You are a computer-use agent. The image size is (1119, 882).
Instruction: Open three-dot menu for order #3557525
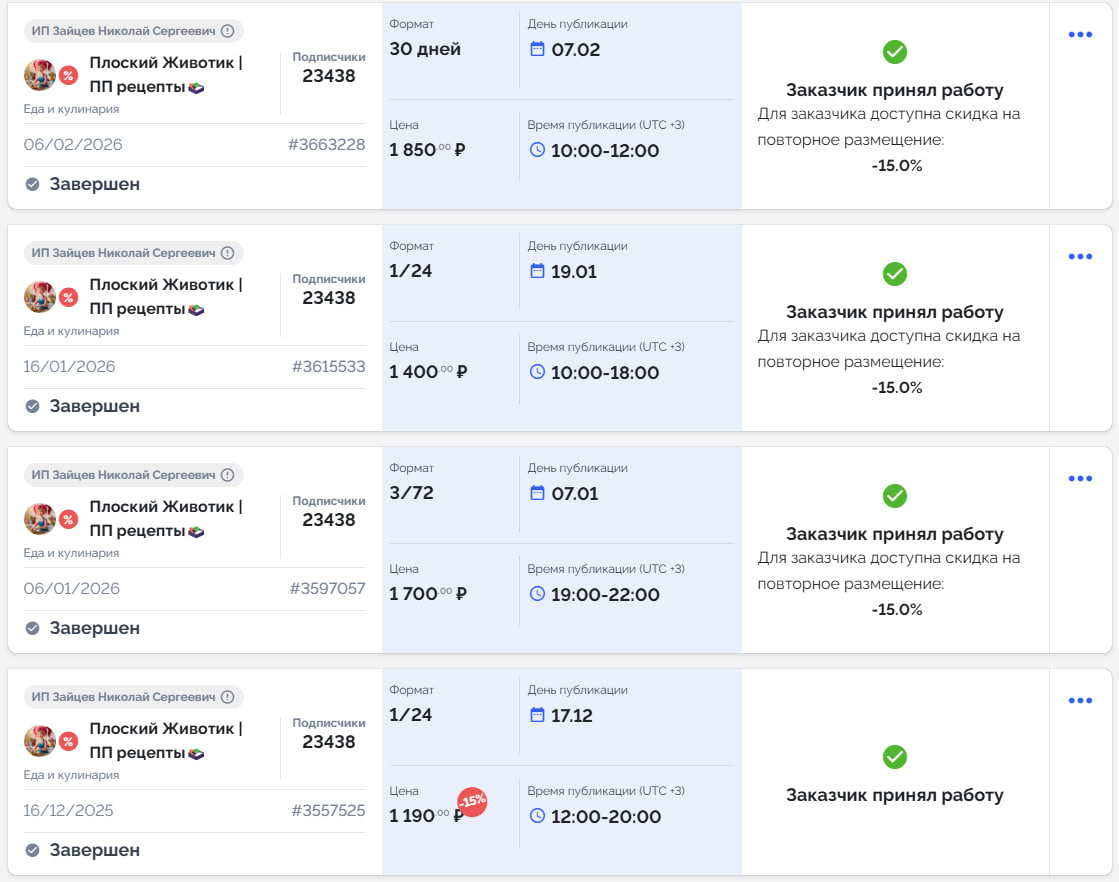tap(1080, 701)
